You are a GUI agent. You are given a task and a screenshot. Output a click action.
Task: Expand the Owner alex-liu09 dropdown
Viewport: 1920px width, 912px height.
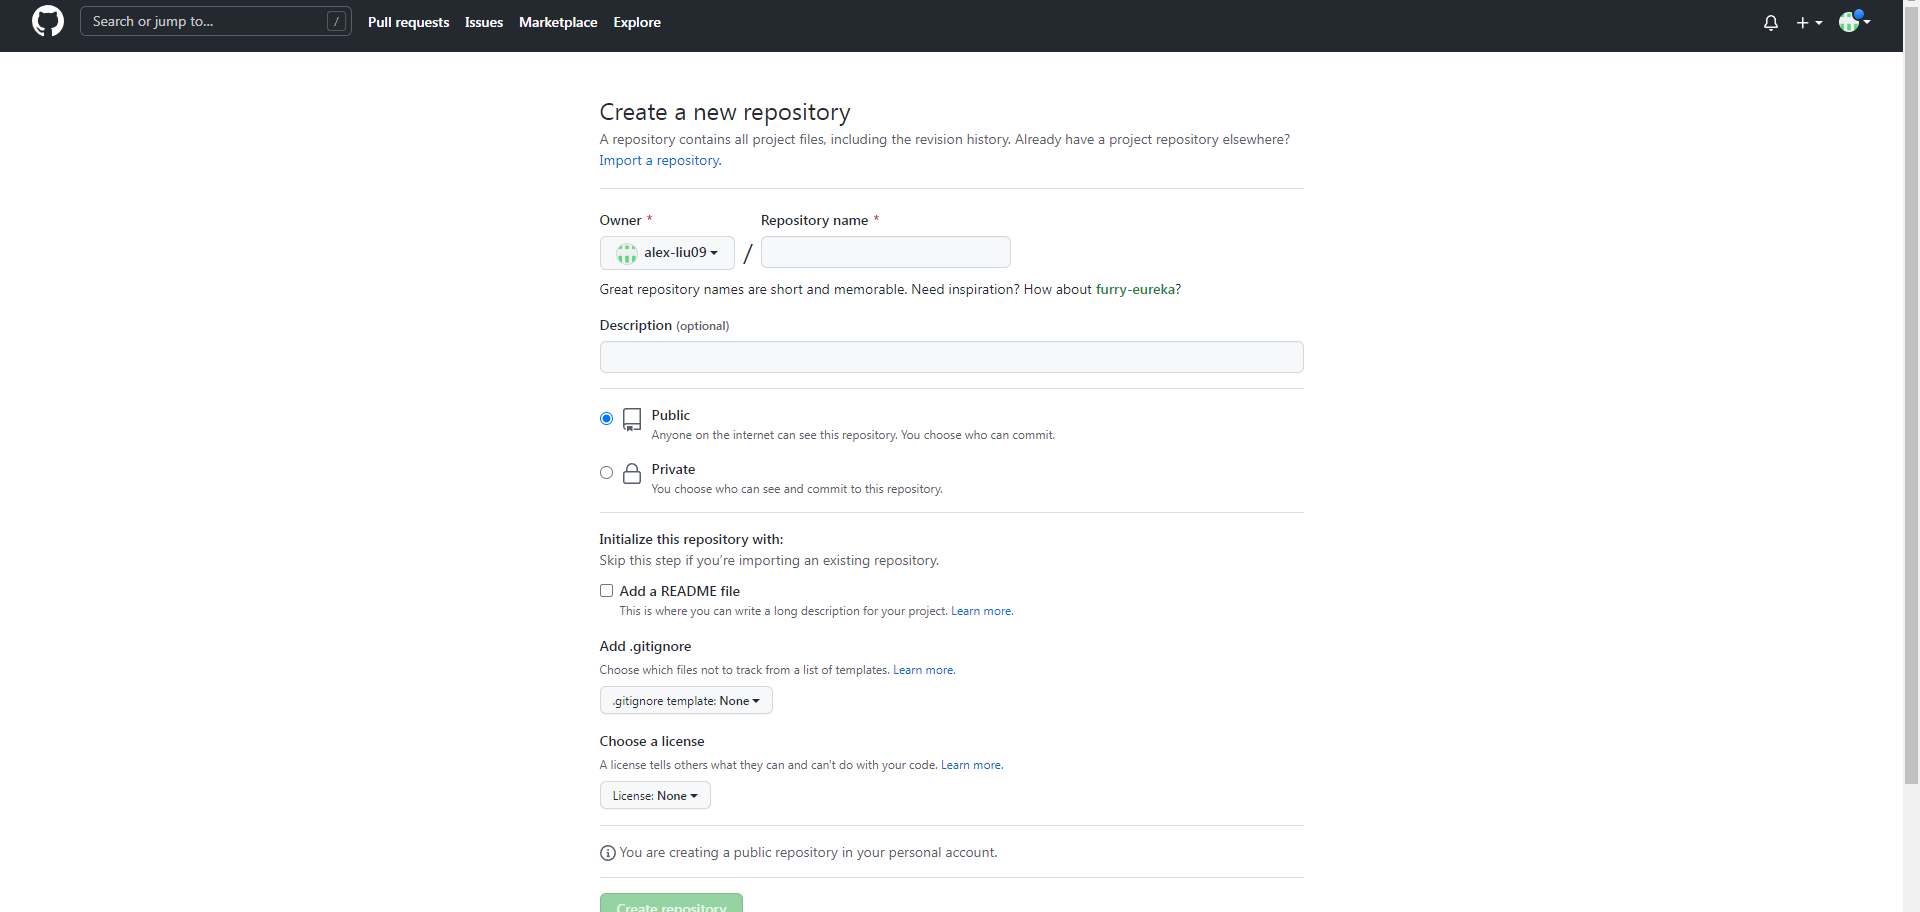coord(667,253)
